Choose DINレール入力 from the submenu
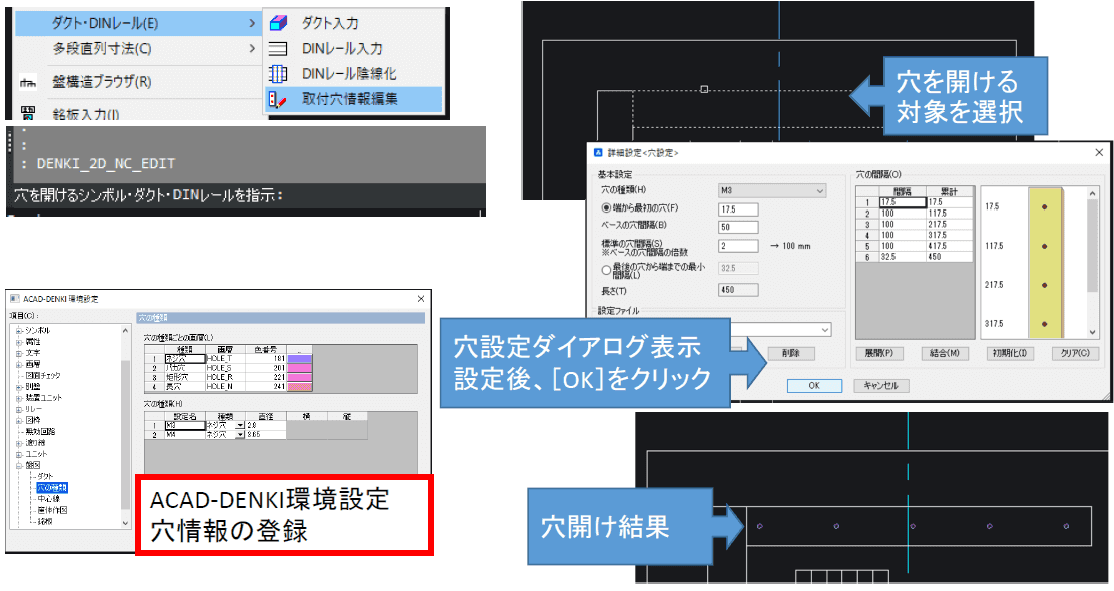The image size is (1114, 591). point(353,48)
